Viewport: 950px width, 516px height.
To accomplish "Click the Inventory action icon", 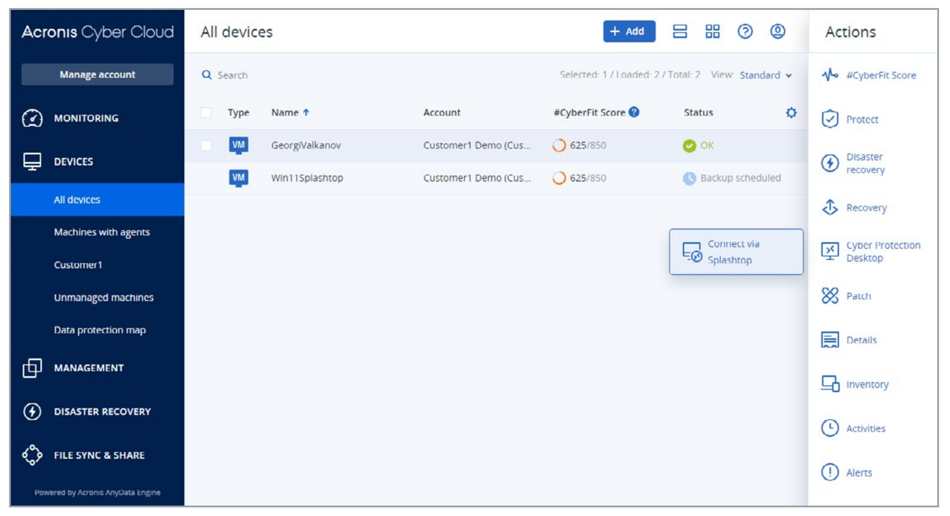I will click(829, 384).
